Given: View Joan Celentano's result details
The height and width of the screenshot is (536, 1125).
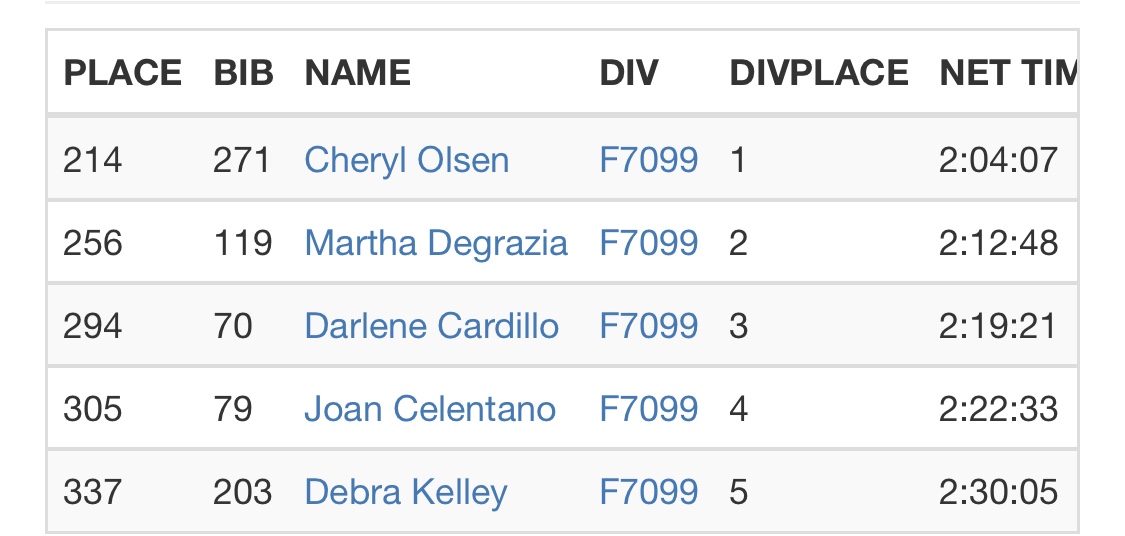Looking at the screenshot, I should tap(430, 409).
